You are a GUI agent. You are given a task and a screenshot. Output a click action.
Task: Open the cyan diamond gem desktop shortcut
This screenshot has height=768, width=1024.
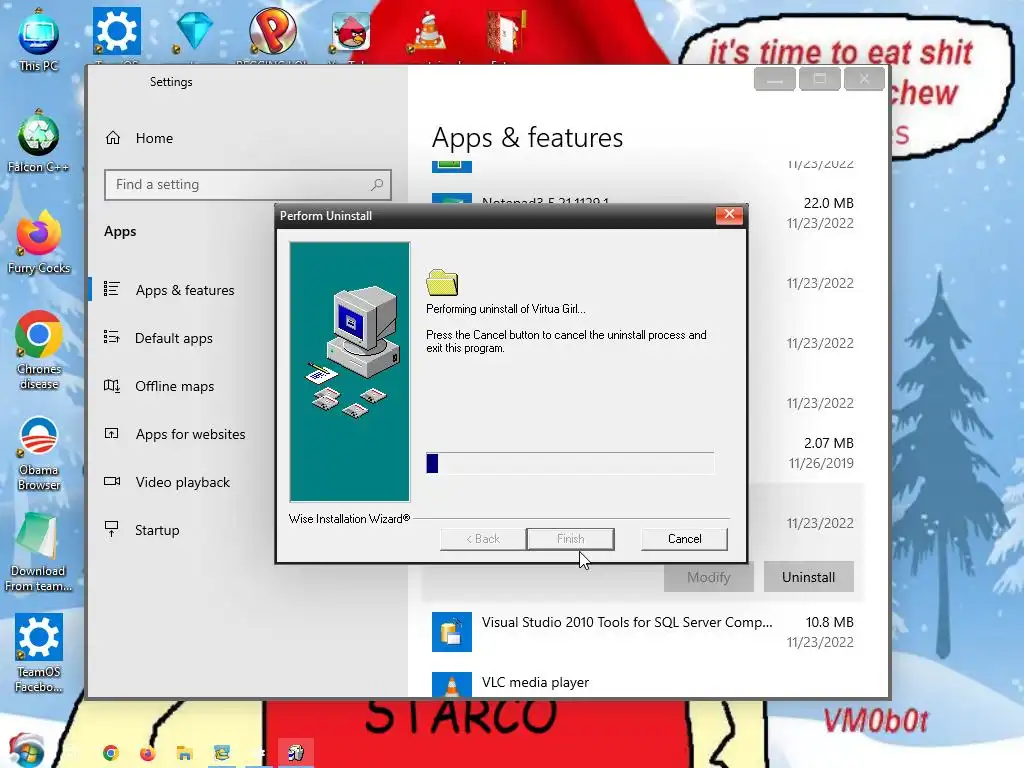point(194,31)
